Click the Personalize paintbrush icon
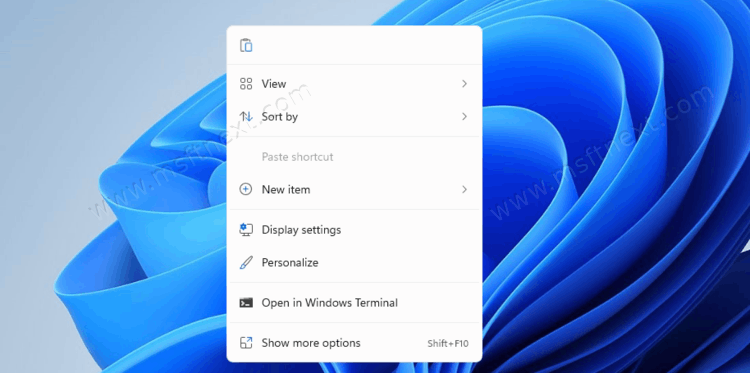 point(246,263)
